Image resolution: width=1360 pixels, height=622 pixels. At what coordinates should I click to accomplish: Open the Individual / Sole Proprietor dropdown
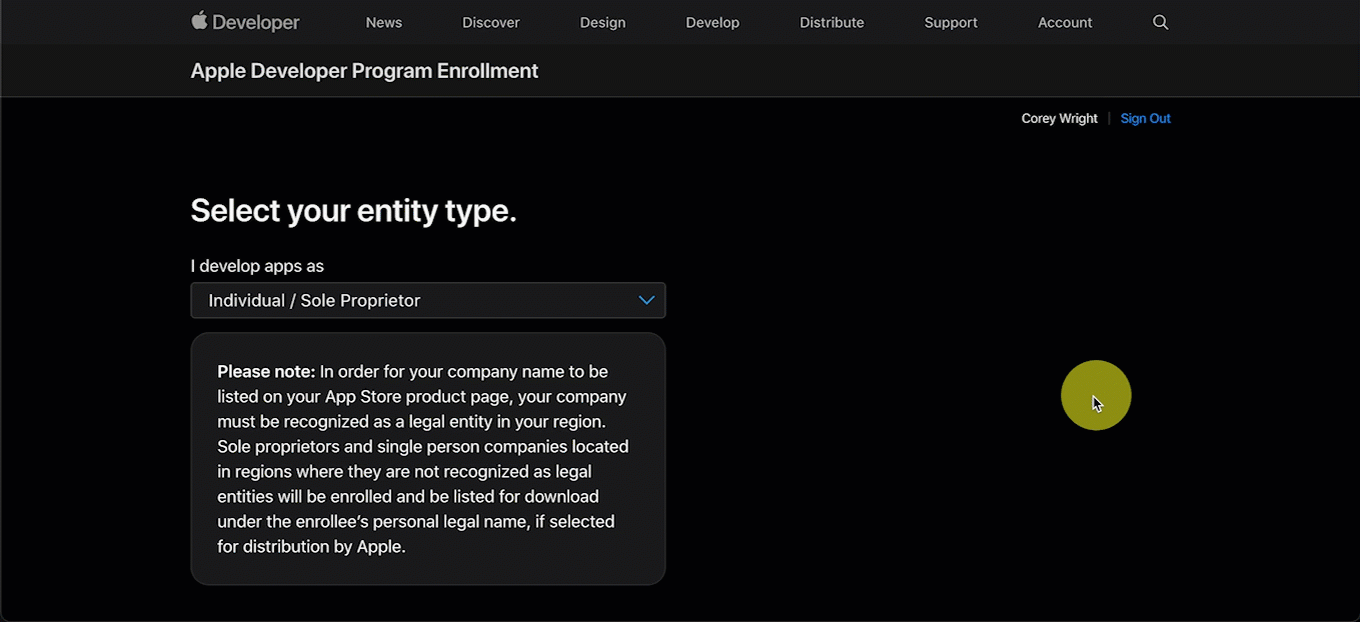point(427,300)
